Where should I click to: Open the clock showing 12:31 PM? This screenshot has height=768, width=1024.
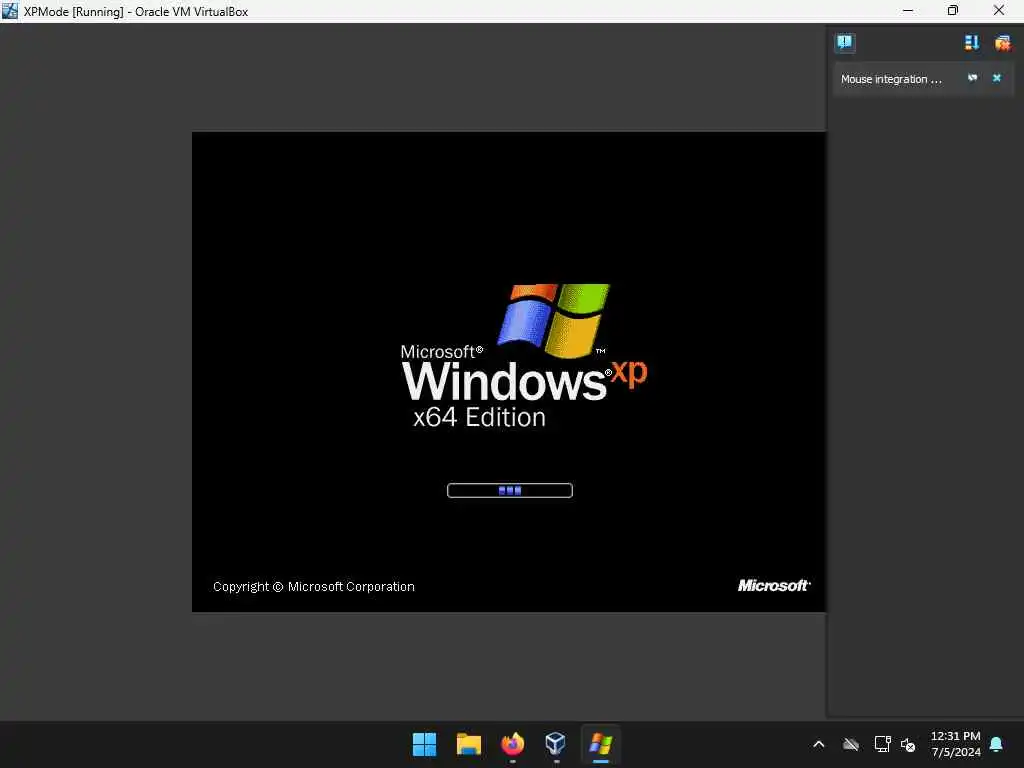[x=955, y=744]
